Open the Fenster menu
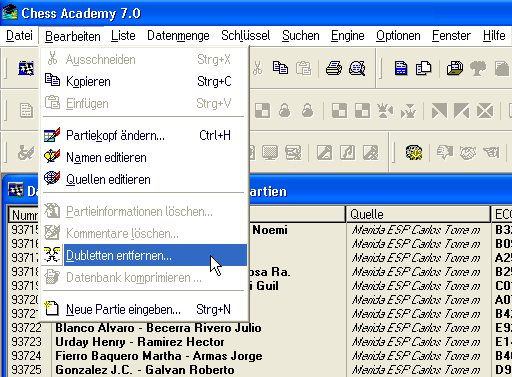The width and height of the screenshot is (512, 377). [451, 36]
